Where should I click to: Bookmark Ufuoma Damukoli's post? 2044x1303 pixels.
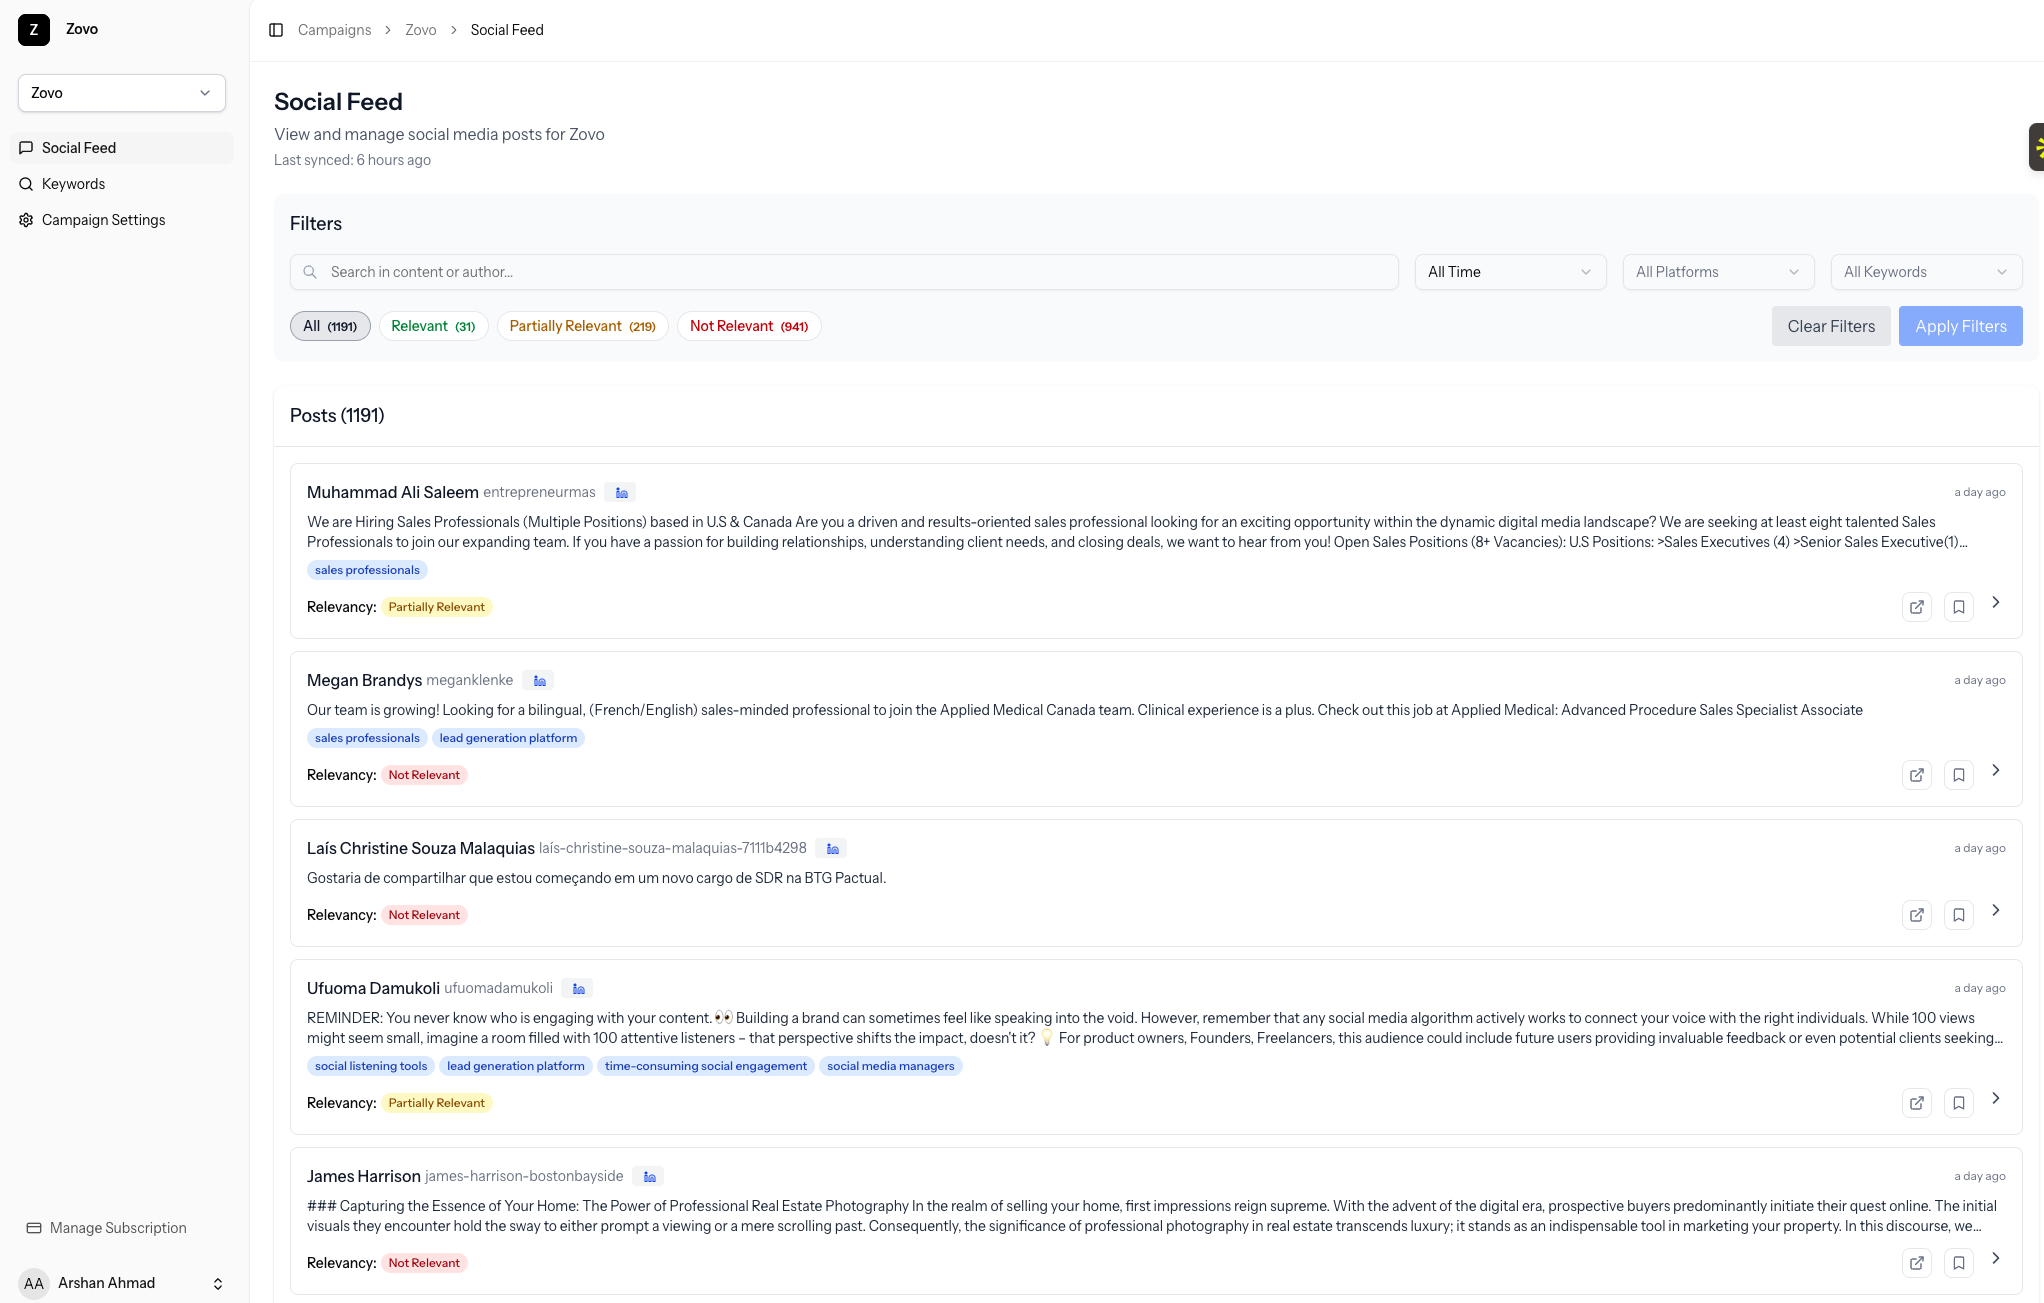[1958, 1103]
